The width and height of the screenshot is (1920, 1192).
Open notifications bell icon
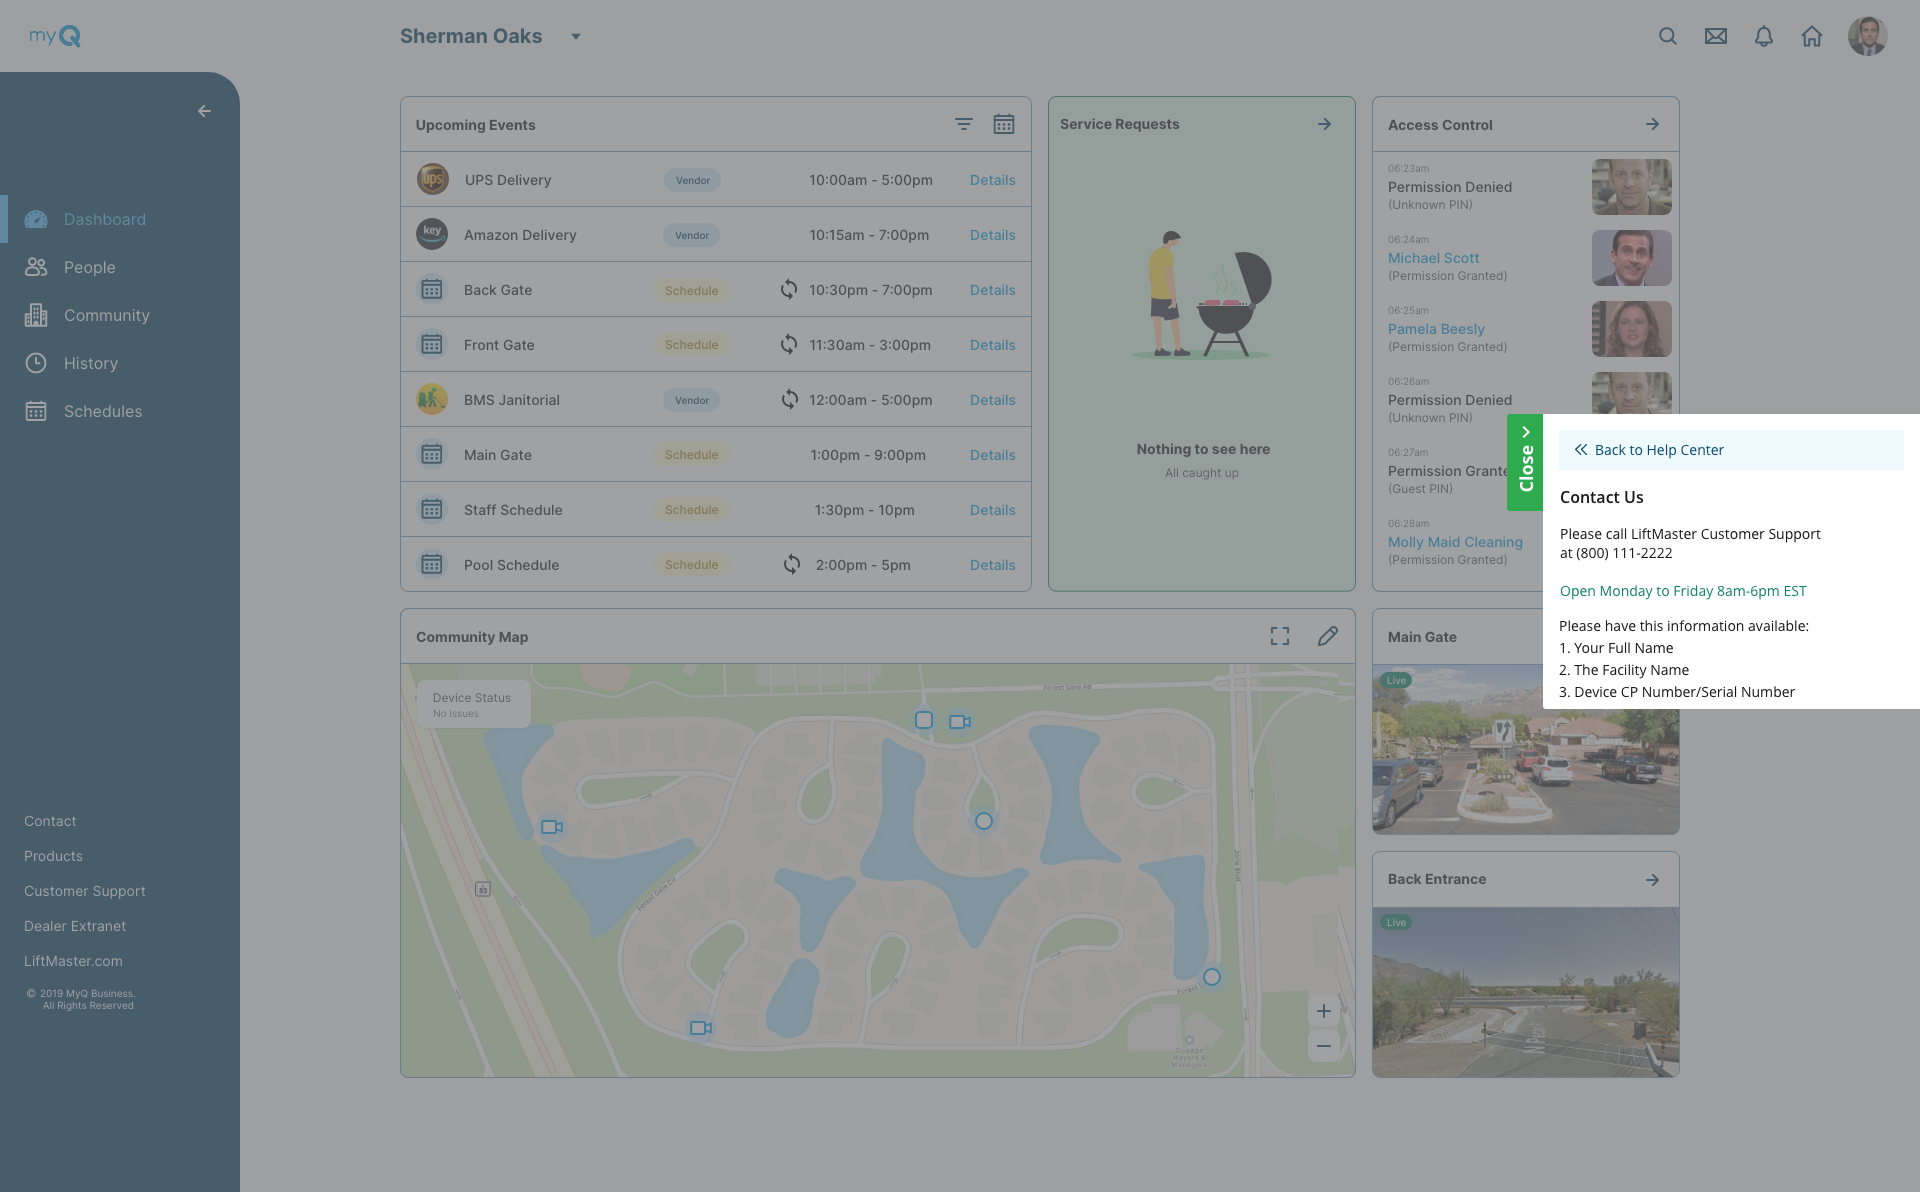click(x=1764, y=36)
